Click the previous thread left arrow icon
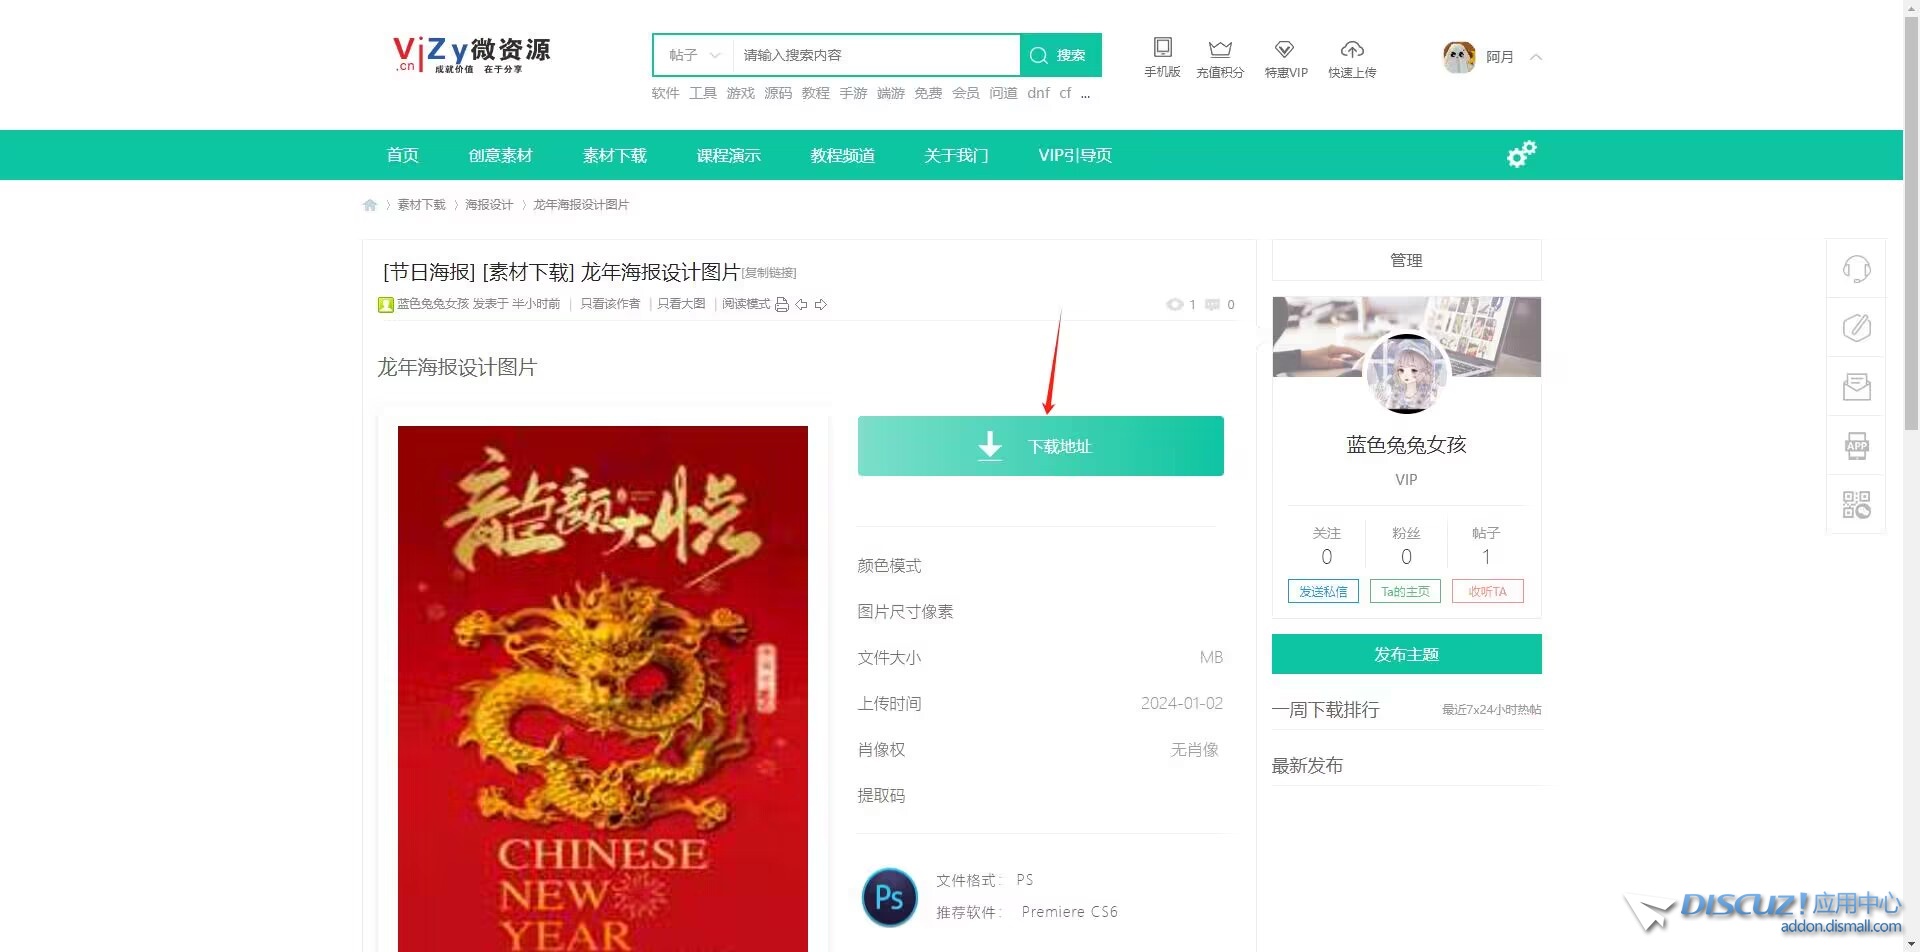 801,305
